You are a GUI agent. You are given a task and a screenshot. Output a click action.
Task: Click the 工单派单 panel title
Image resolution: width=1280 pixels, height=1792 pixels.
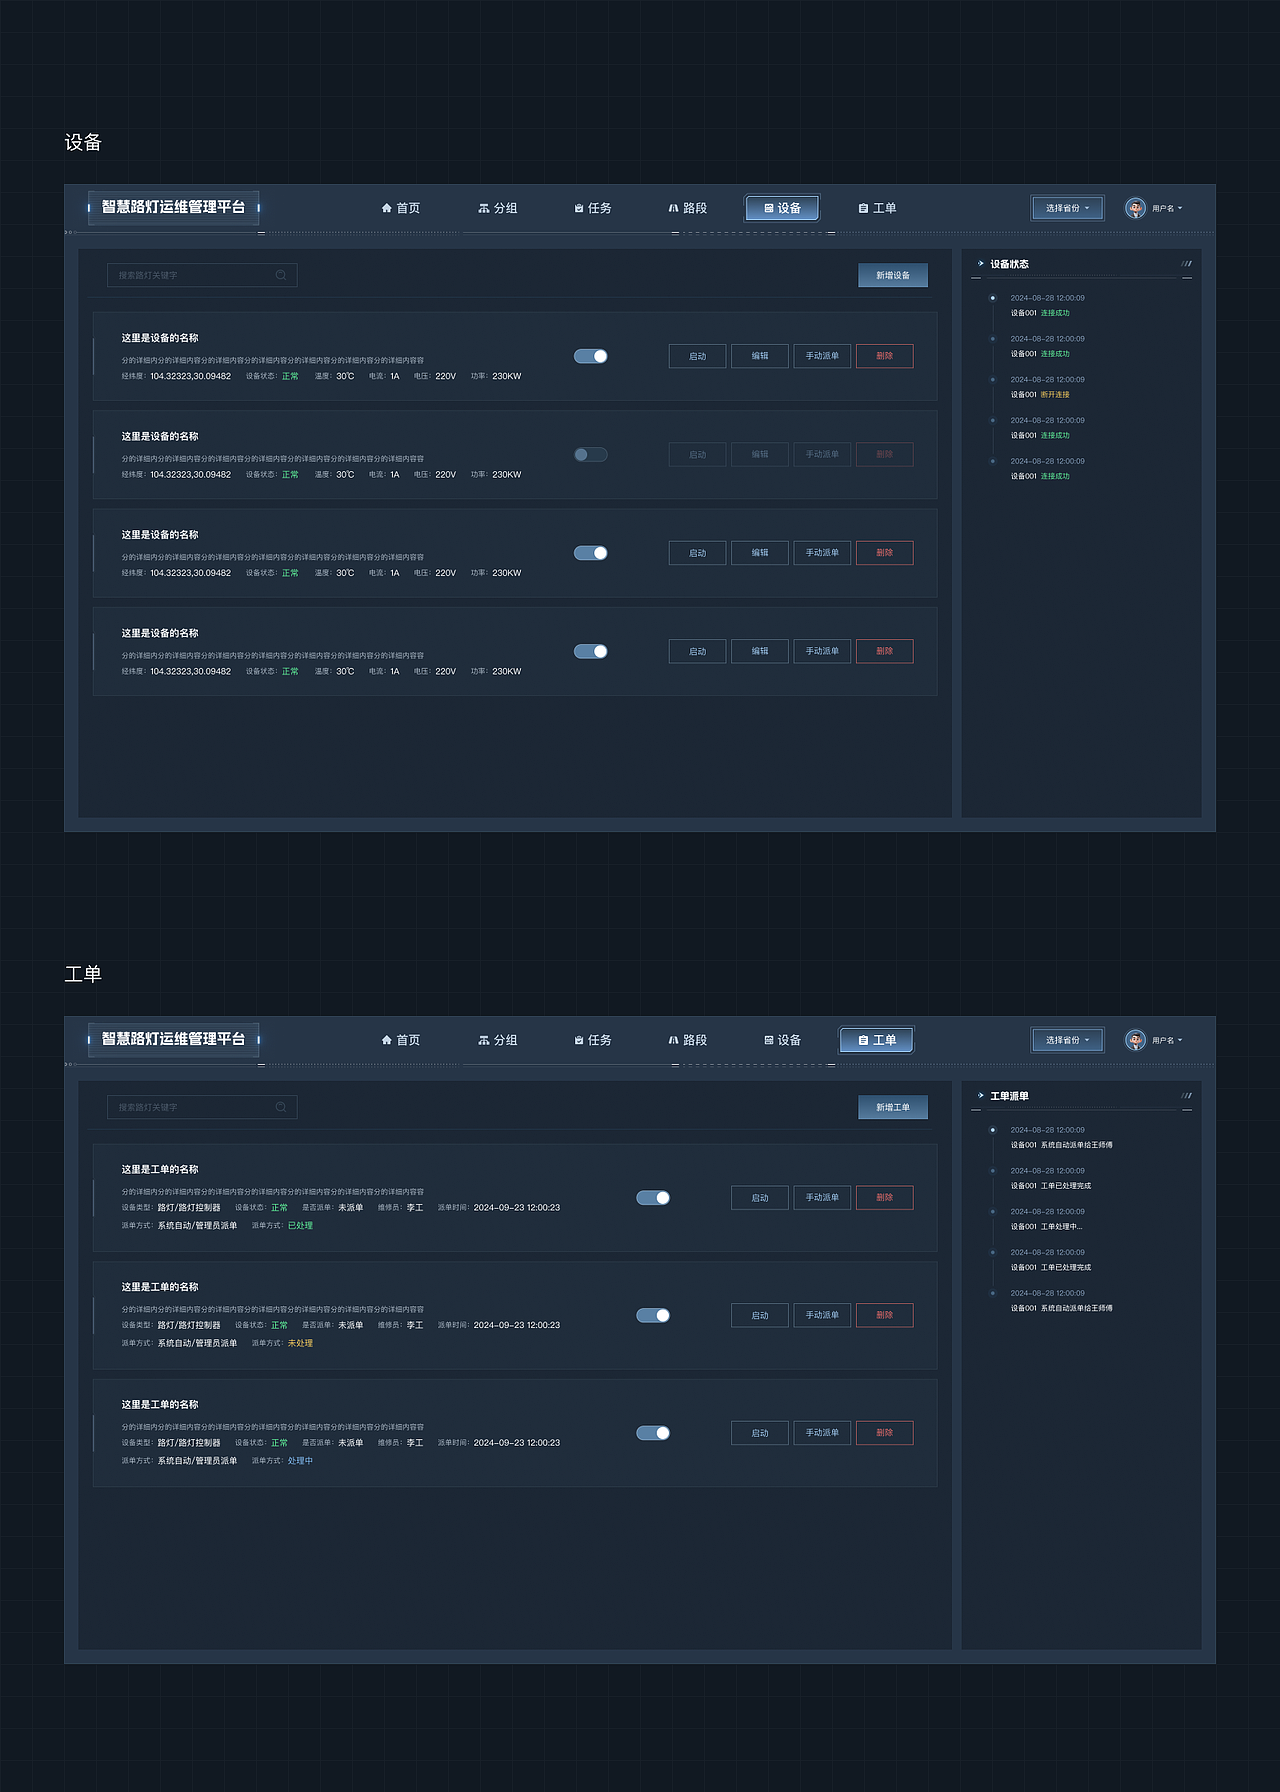click(x=1009, y=1096)
